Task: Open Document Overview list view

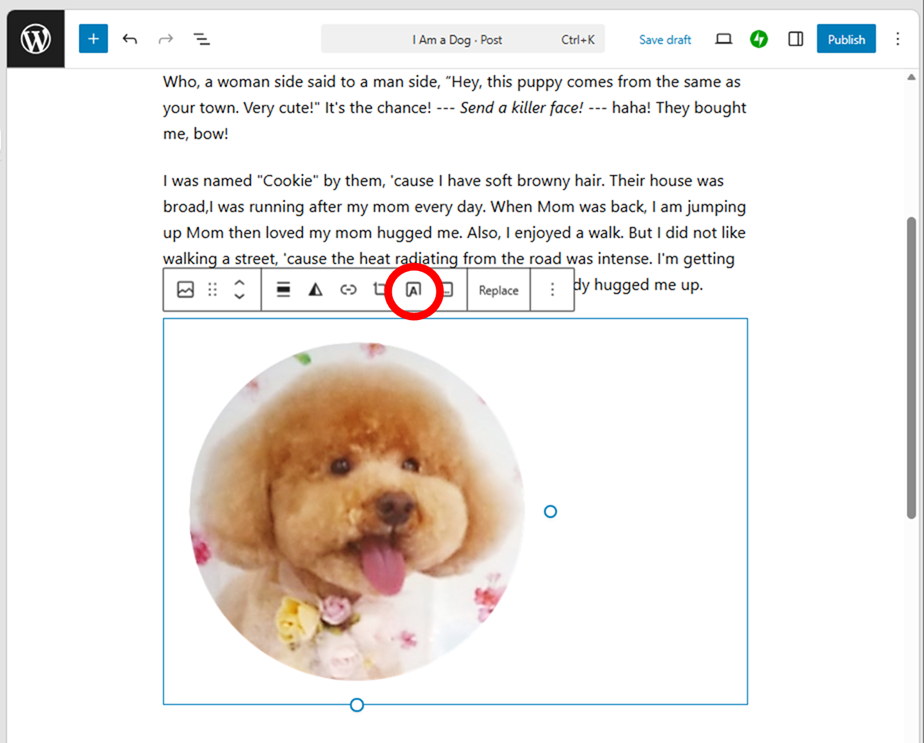Action: pos(202,39)
